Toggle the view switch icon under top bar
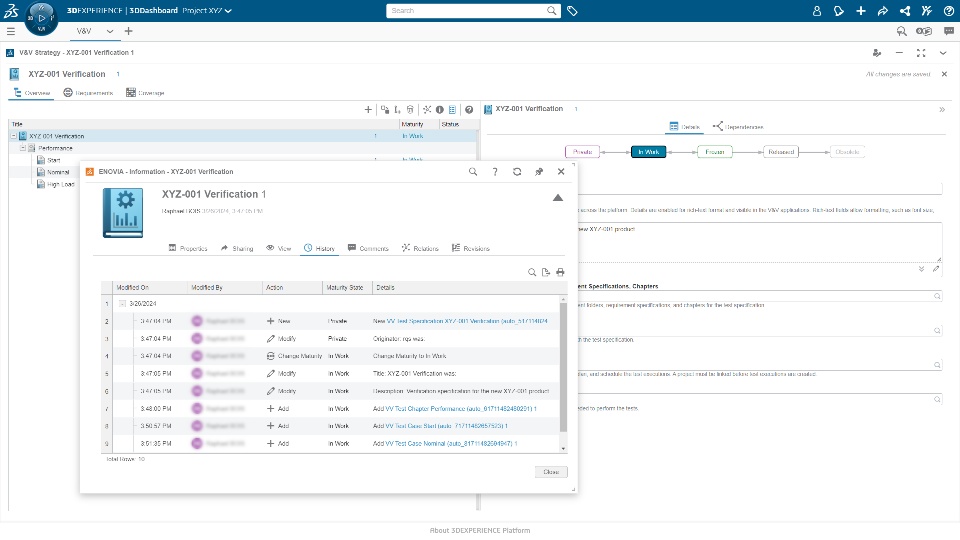 (x=924, y=31)
